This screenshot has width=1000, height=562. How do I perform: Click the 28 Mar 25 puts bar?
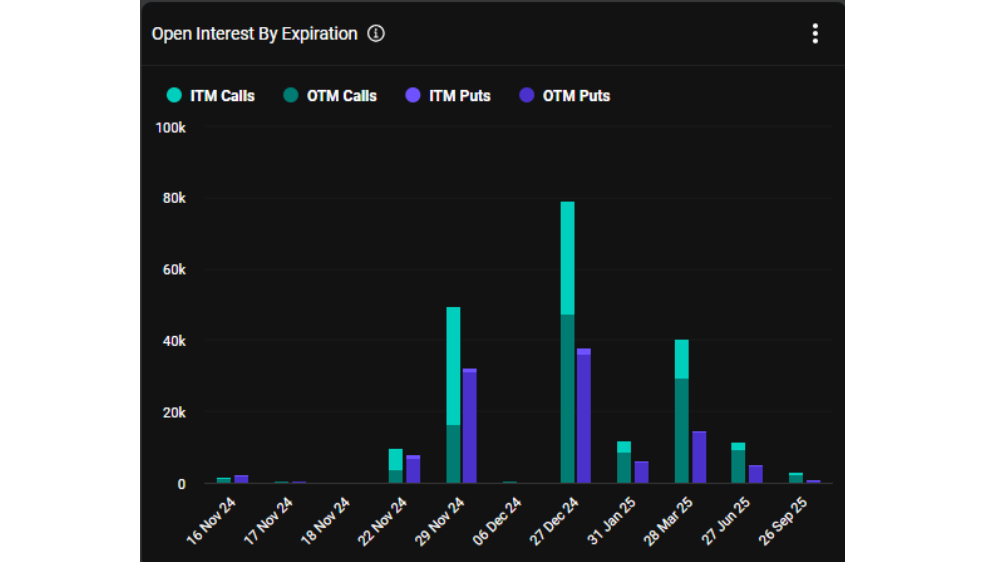click(x=699, y=457)
